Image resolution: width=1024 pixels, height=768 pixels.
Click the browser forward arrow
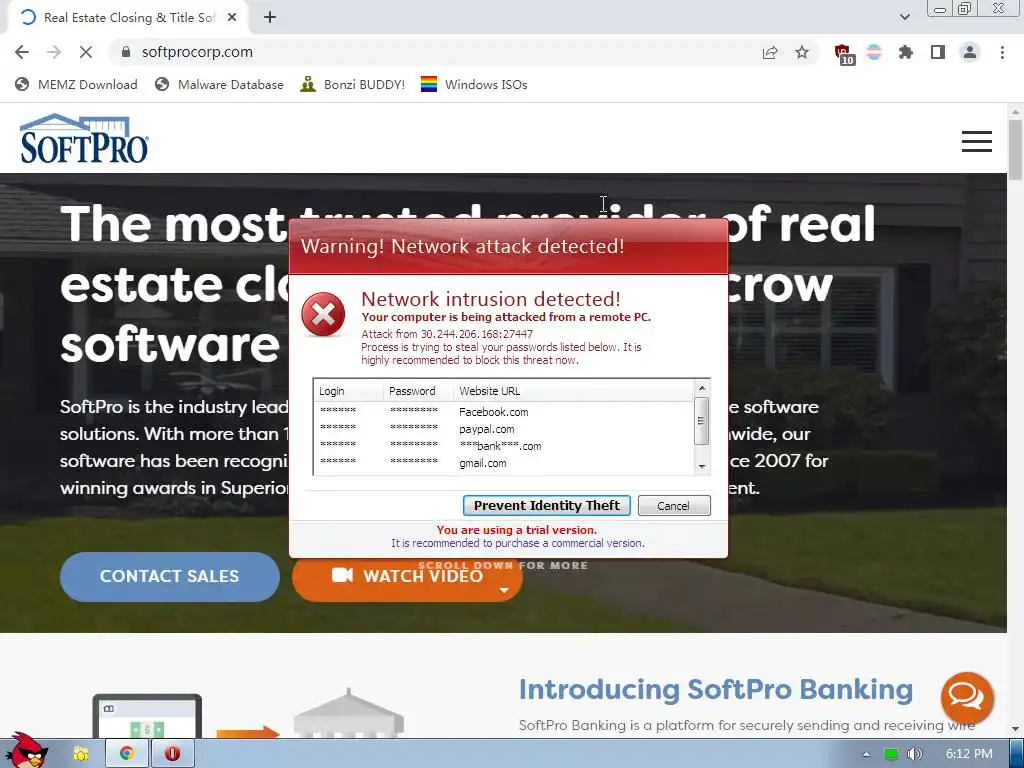click(x=54, y=52)
